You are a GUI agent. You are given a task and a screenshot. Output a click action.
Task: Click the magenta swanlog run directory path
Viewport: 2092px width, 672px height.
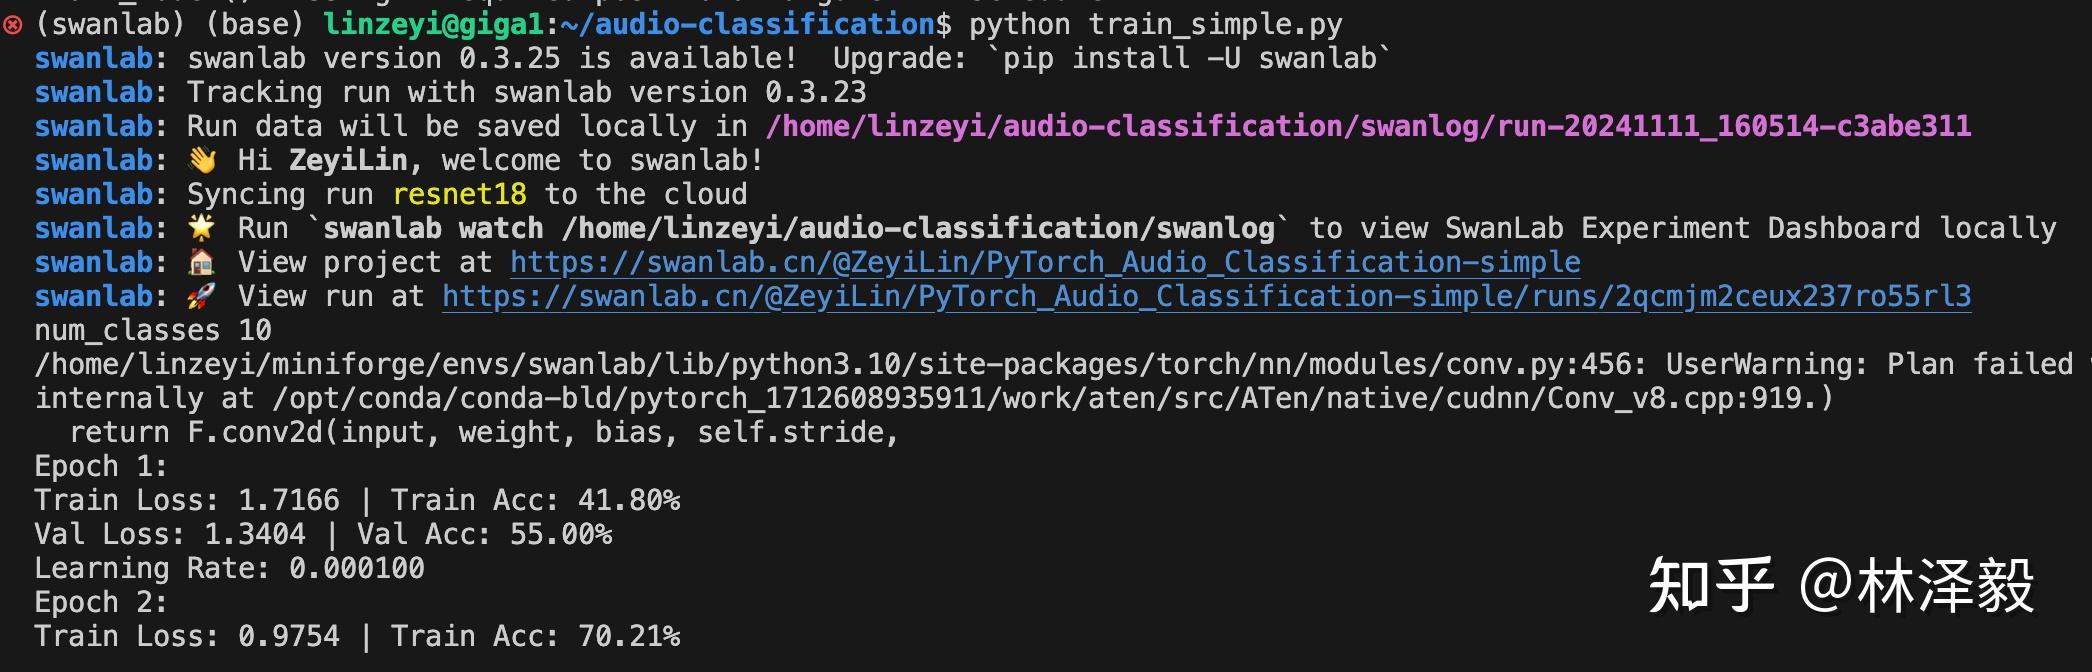[x=1368, y=127]
